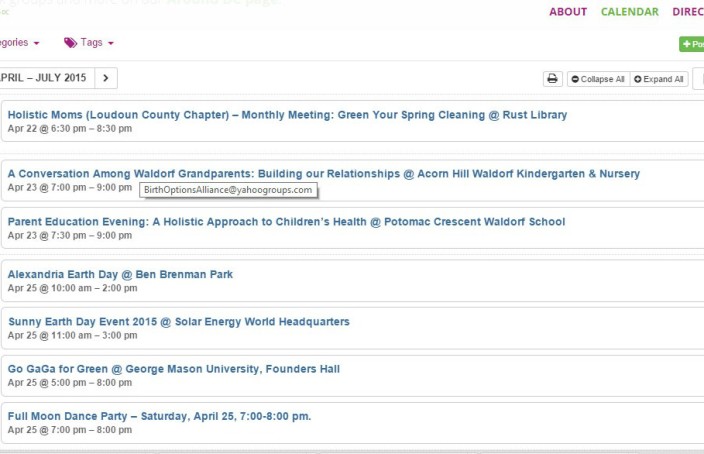Open the Holistic Moms Monthly Meeting event

287,115
